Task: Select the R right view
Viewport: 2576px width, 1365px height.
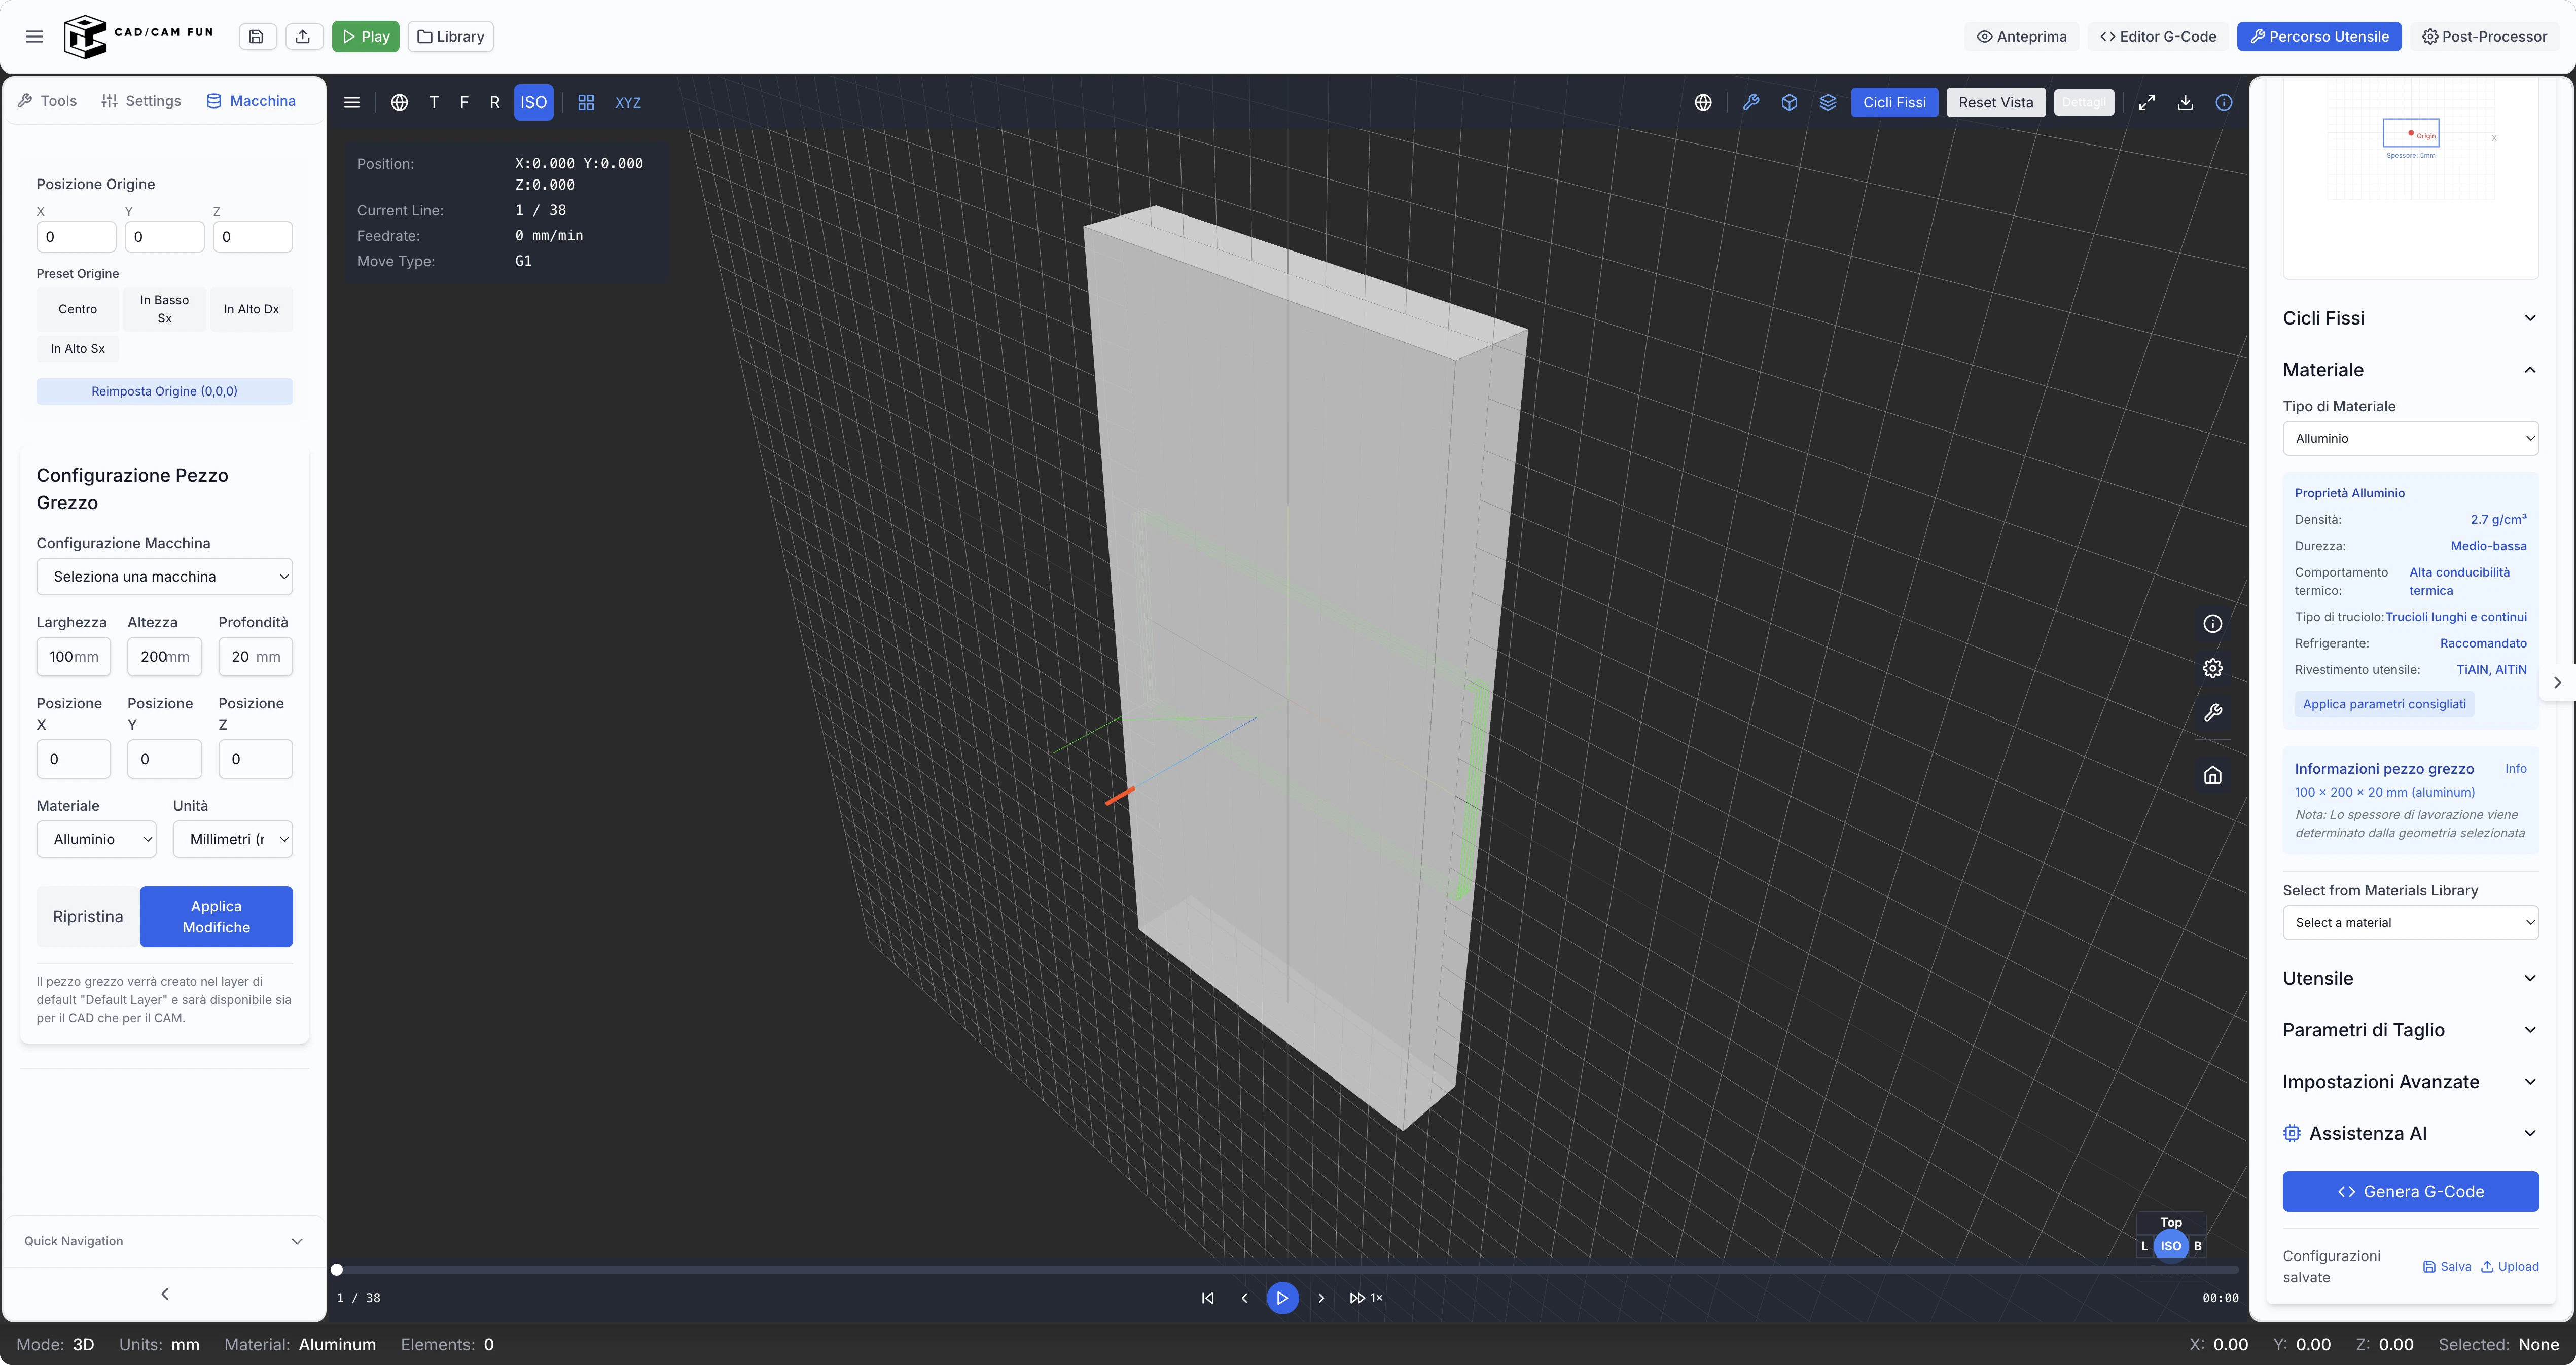Action: tap(494, 103)
